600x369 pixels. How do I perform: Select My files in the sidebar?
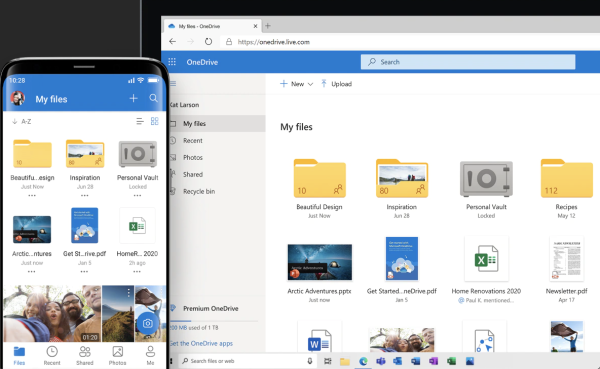coord(217,124)
